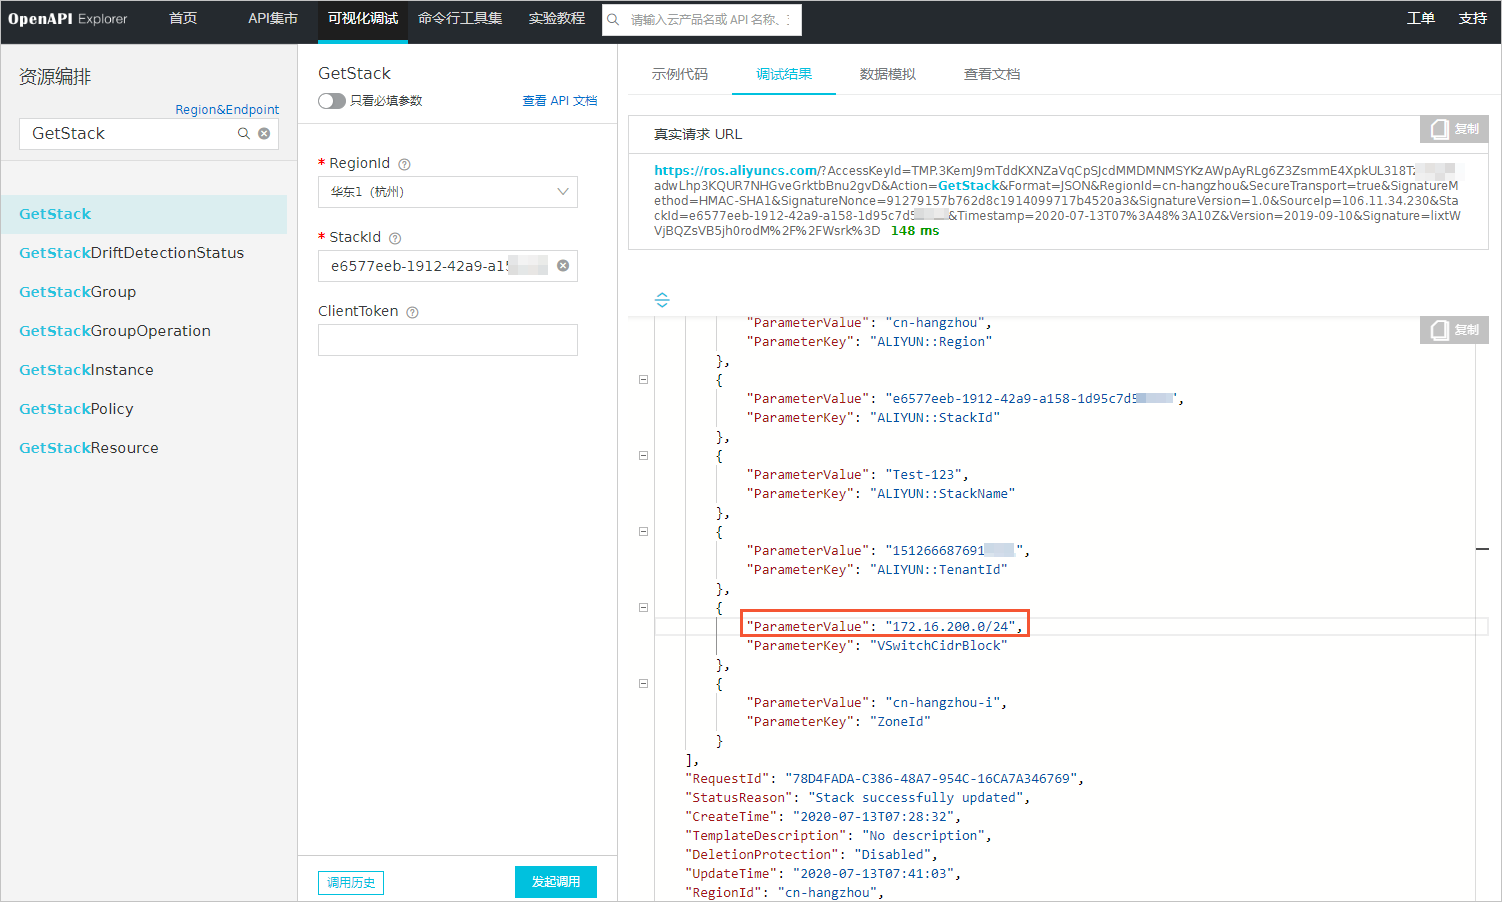Open the 支持 link in the header
Image resolution: width=1502 pixels, height=902 pixels.
[x=1473, y=19]
